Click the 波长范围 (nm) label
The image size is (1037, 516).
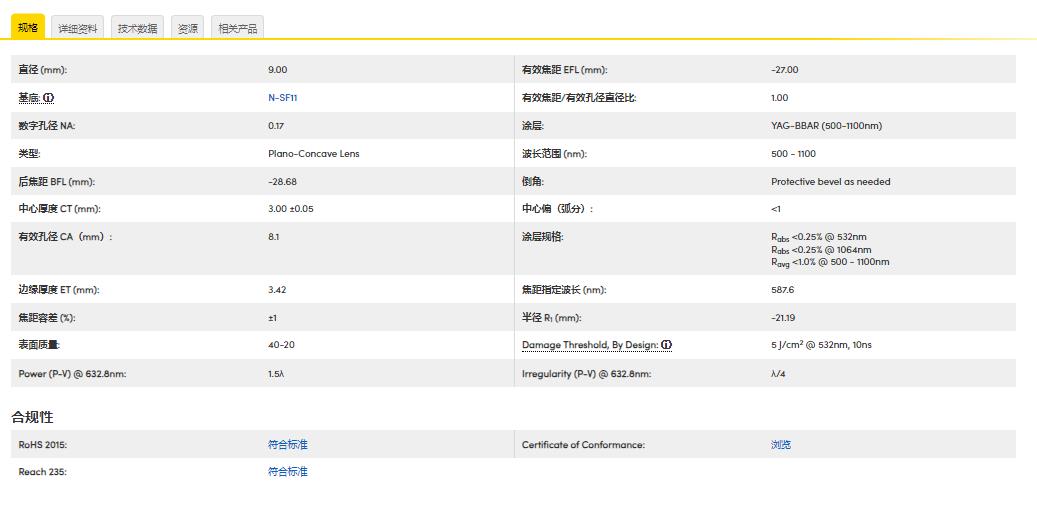[x=554, y=153]
